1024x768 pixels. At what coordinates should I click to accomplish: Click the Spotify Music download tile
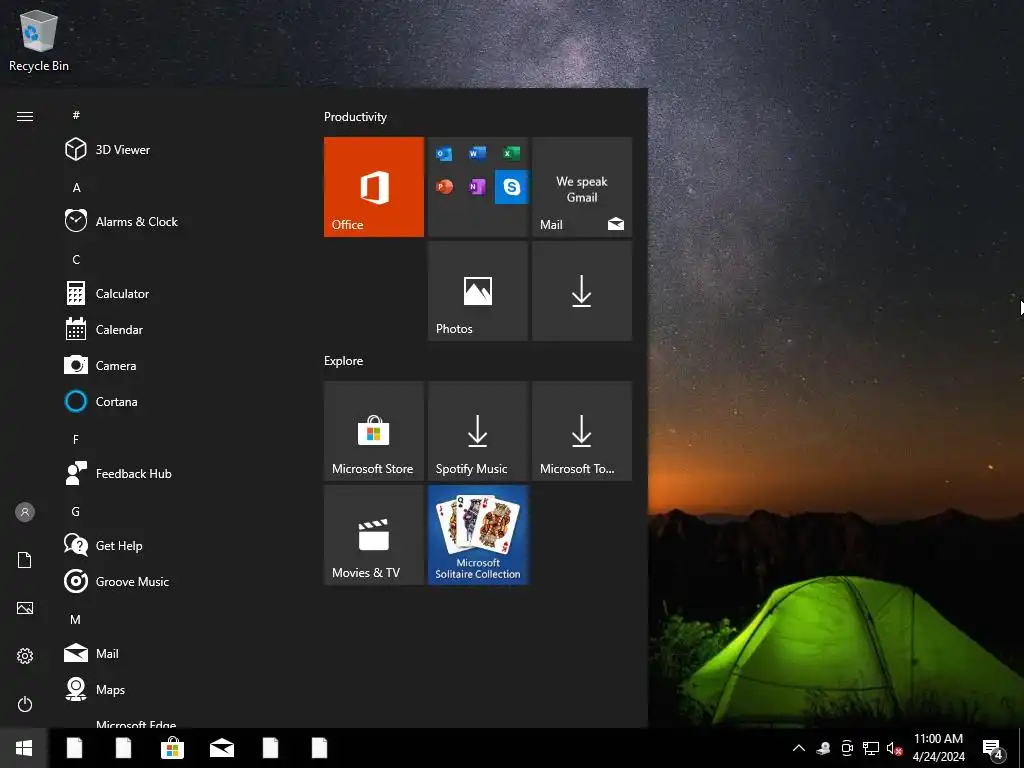[x=477, y=431]
